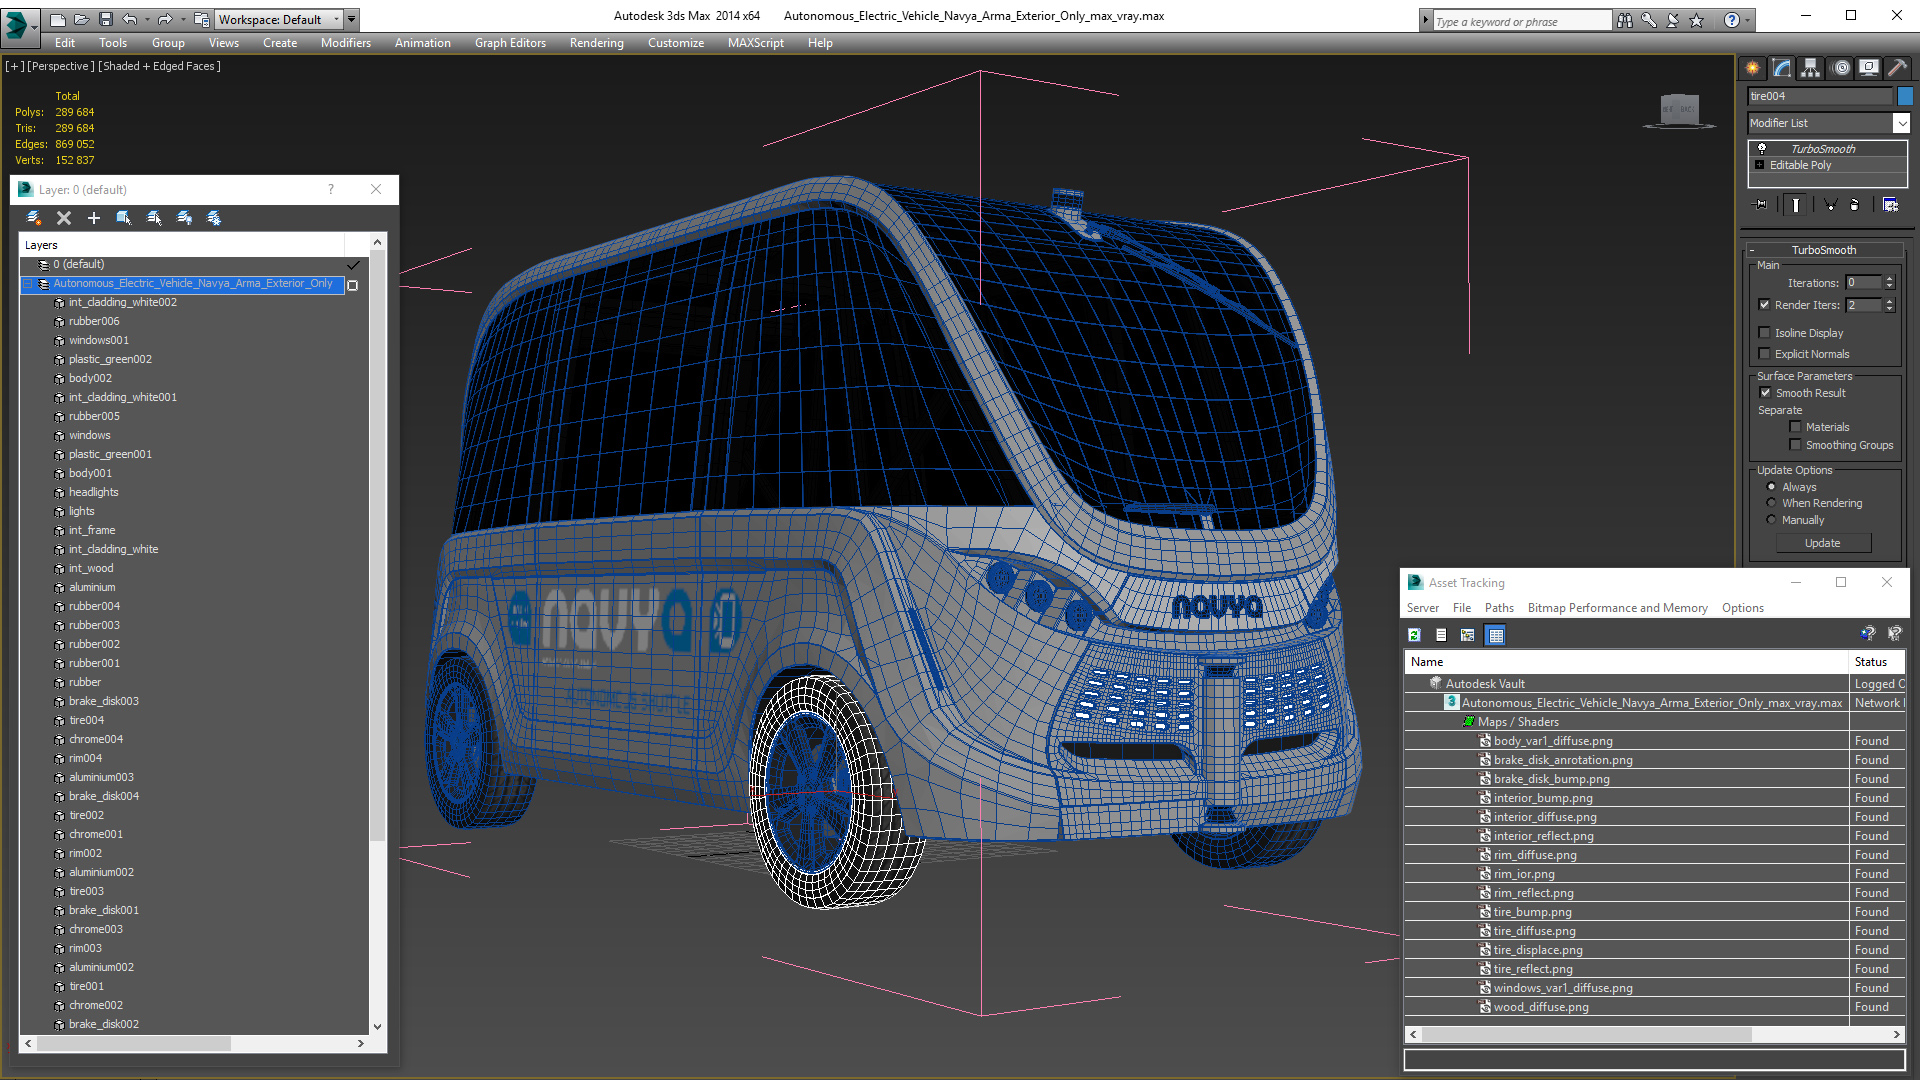Collapse the TurboSmooth rollout header
Viewport: 1920px width, 1080px height.
(x=1823, y=250)
